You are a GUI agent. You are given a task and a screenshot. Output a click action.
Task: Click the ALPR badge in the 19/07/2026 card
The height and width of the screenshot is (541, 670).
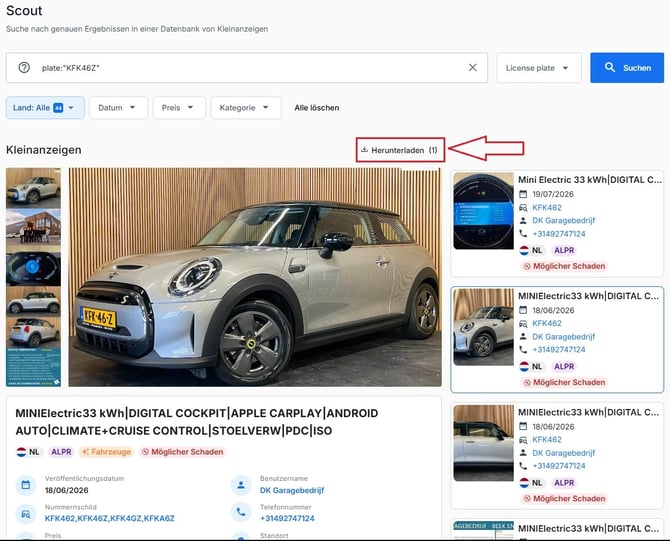click(x=564, y=250)
